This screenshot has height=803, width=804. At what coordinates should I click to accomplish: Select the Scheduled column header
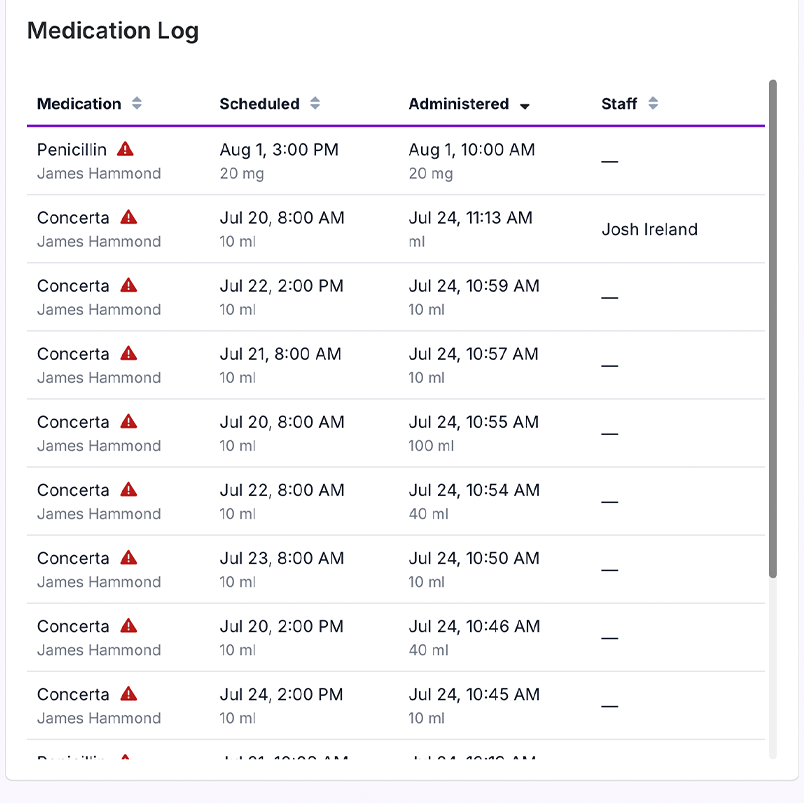(260, 103)
